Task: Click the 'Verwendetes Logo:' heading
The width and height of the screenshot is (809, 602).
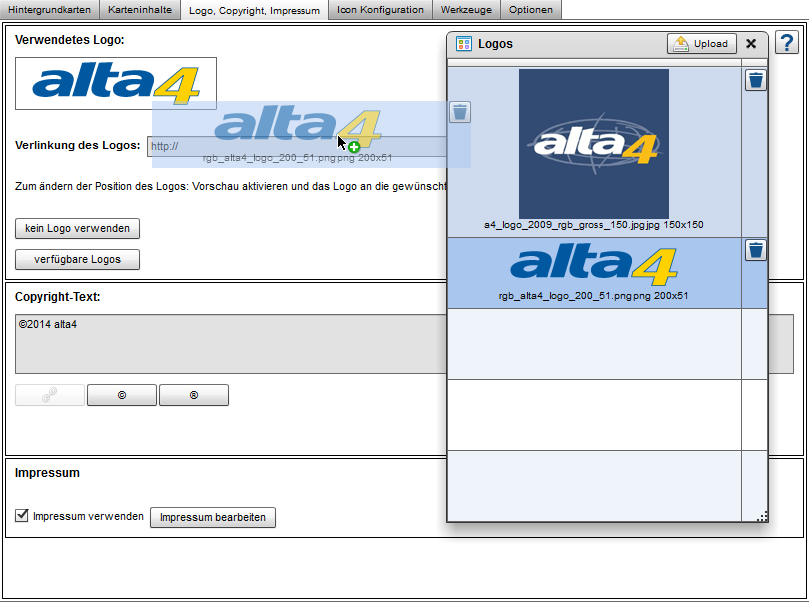Action: 70,40
